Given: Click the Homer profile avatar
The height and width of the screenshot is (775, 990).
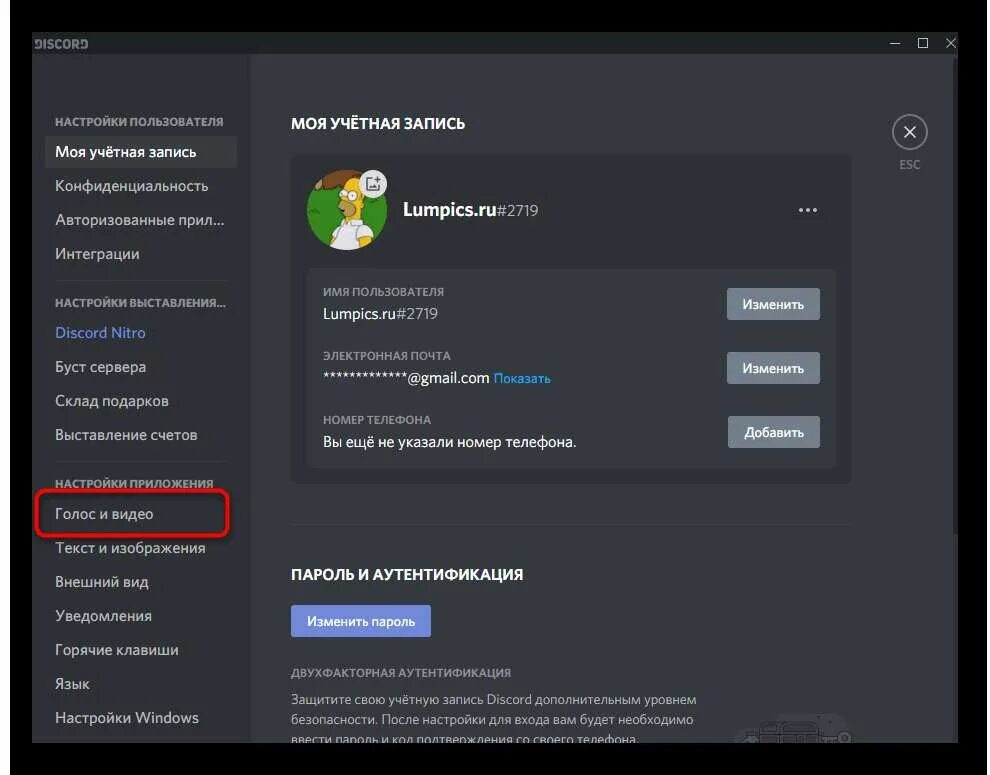Looking at the screenshot, I should [347, 210].
